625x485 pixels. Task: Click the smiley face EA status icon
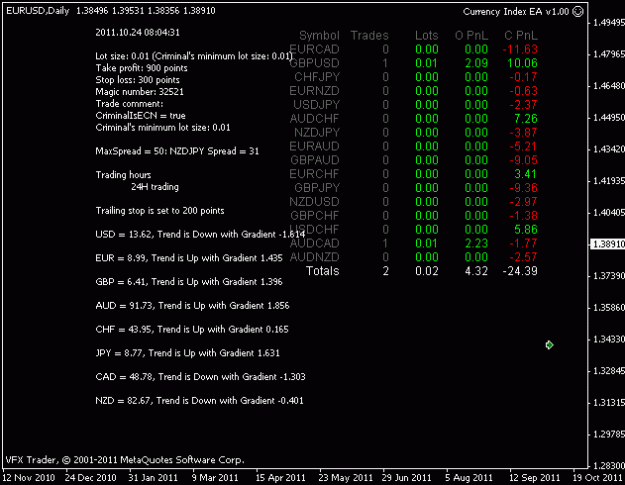tap(578, 12)
